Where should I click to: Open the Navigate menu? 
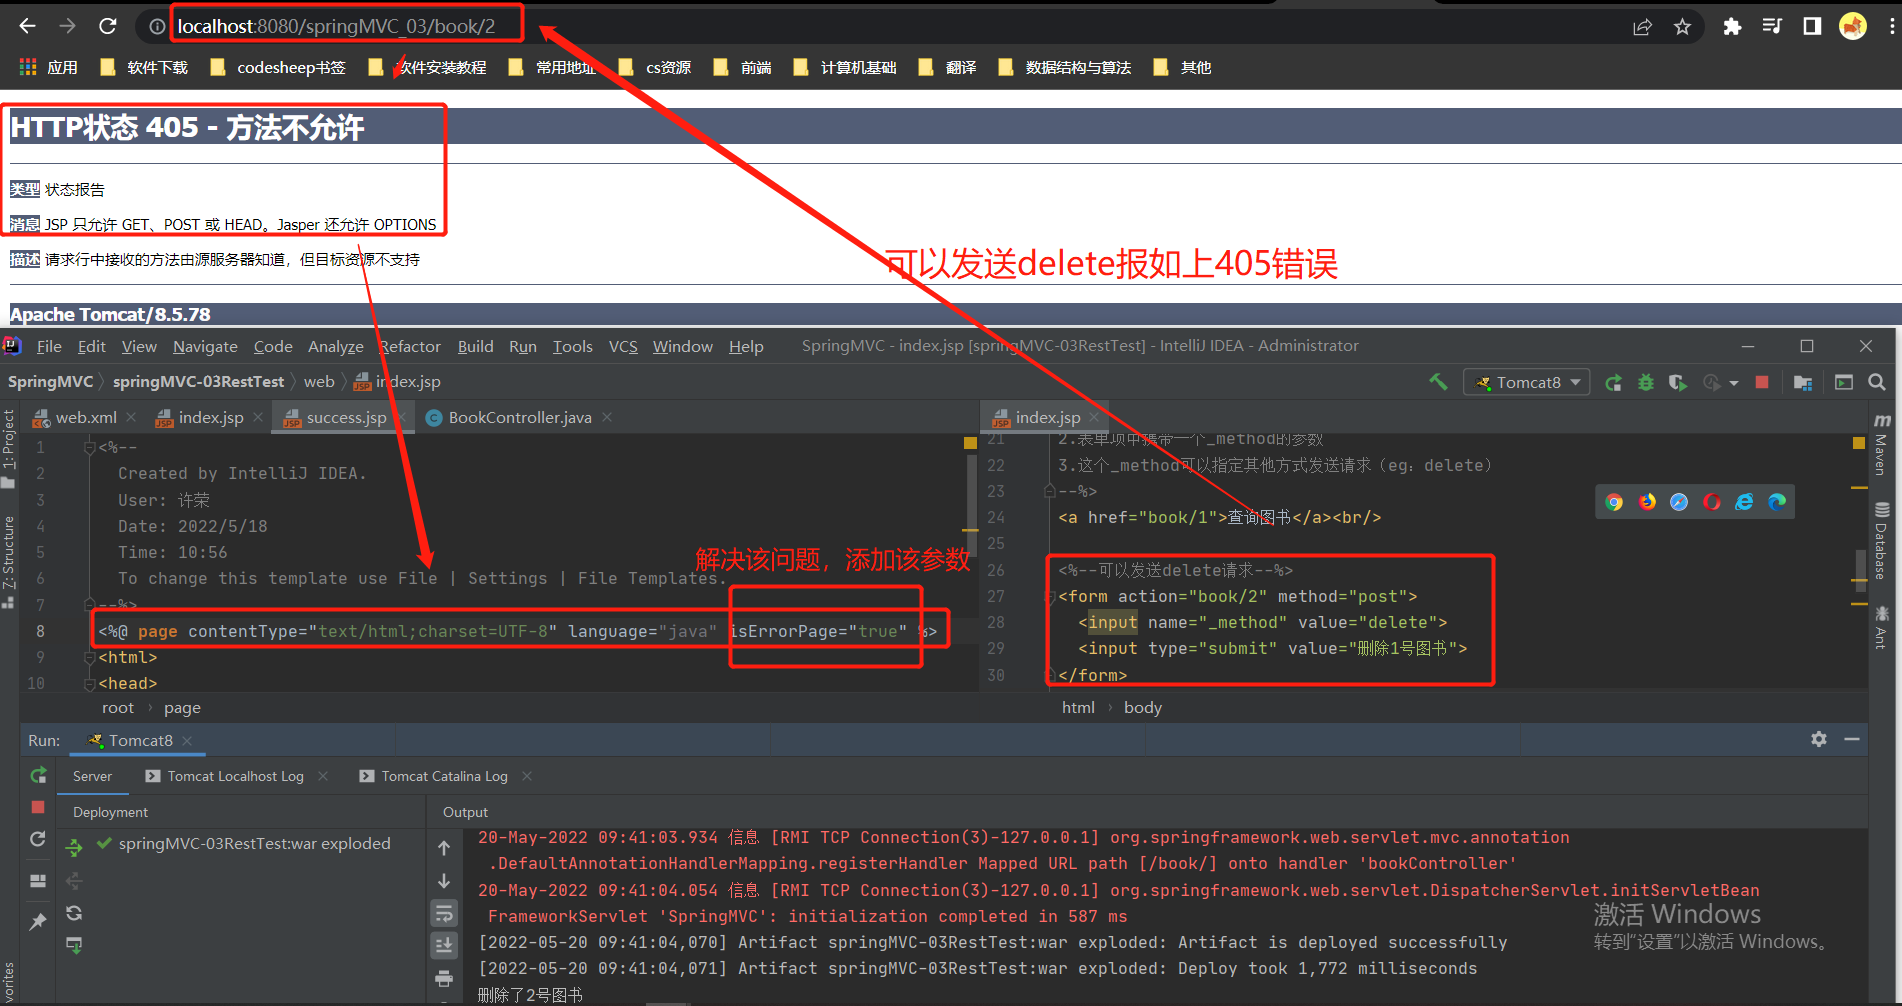pos(205,346)
